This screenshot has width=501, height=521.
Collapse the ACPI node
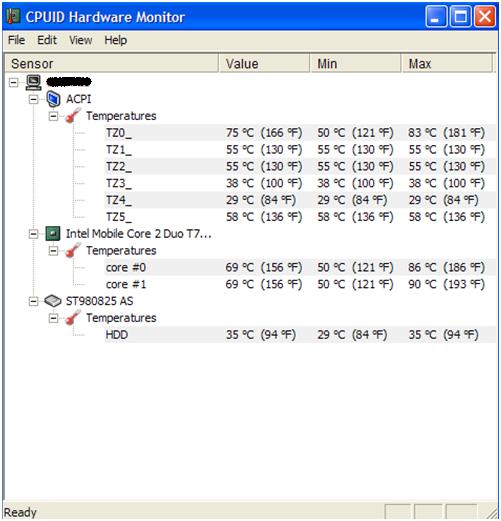[33, 99]
